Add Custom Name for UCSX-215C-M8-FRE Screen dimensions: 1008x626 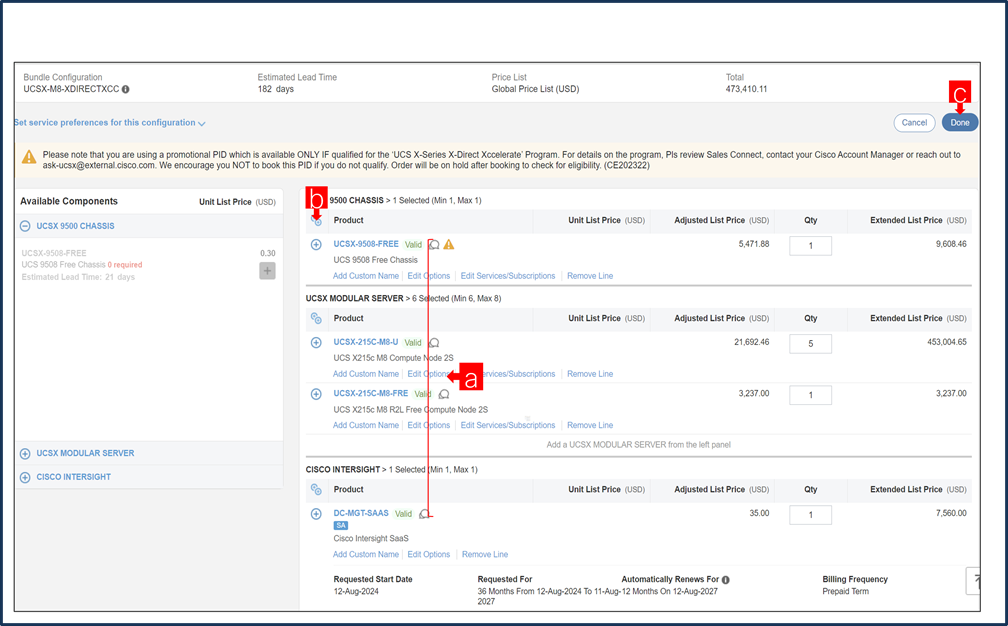point(366,425)
